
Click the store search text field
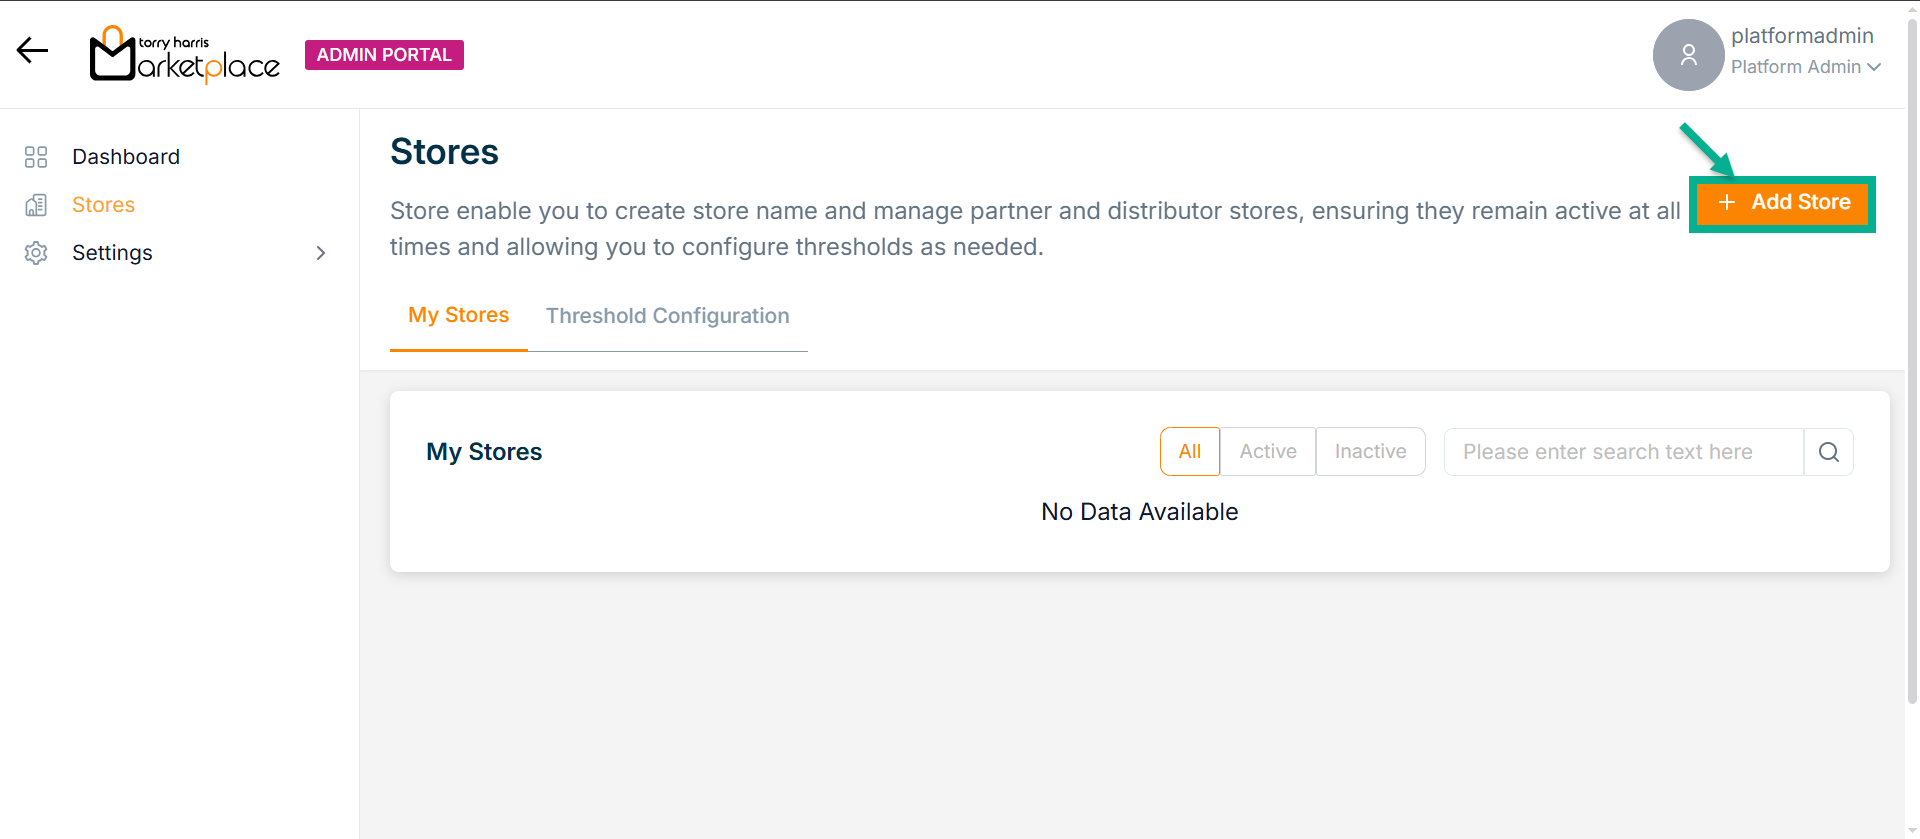coord(1623,452)
